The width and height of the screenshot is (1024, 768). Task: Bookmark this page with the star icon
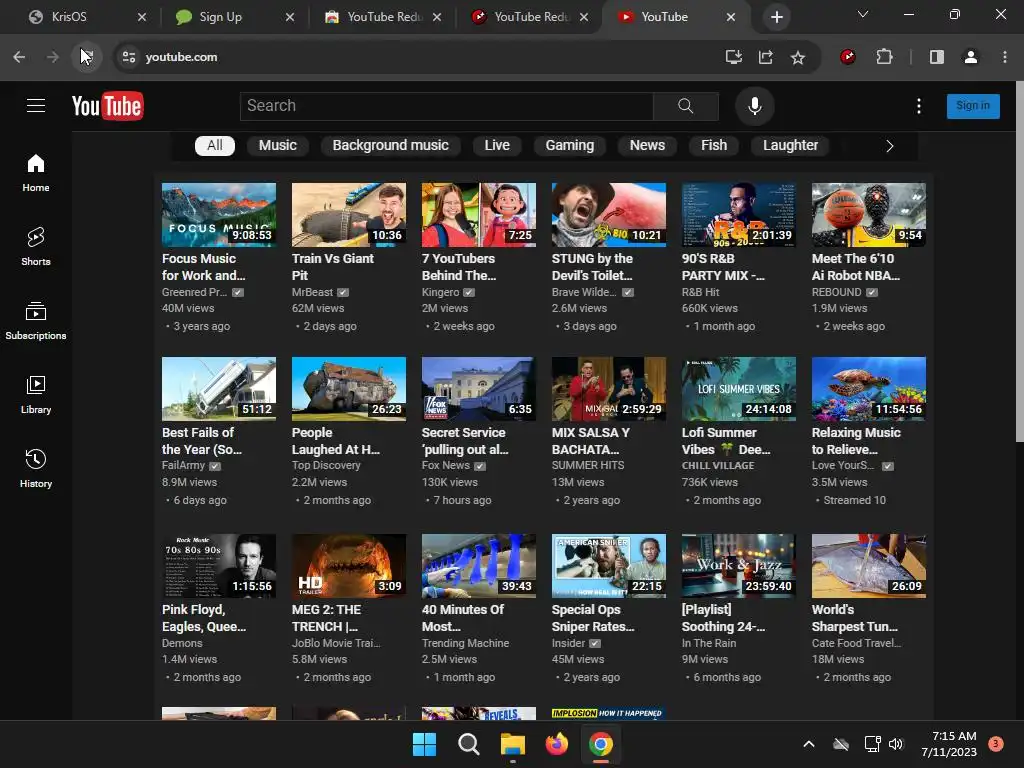point(797,57)
